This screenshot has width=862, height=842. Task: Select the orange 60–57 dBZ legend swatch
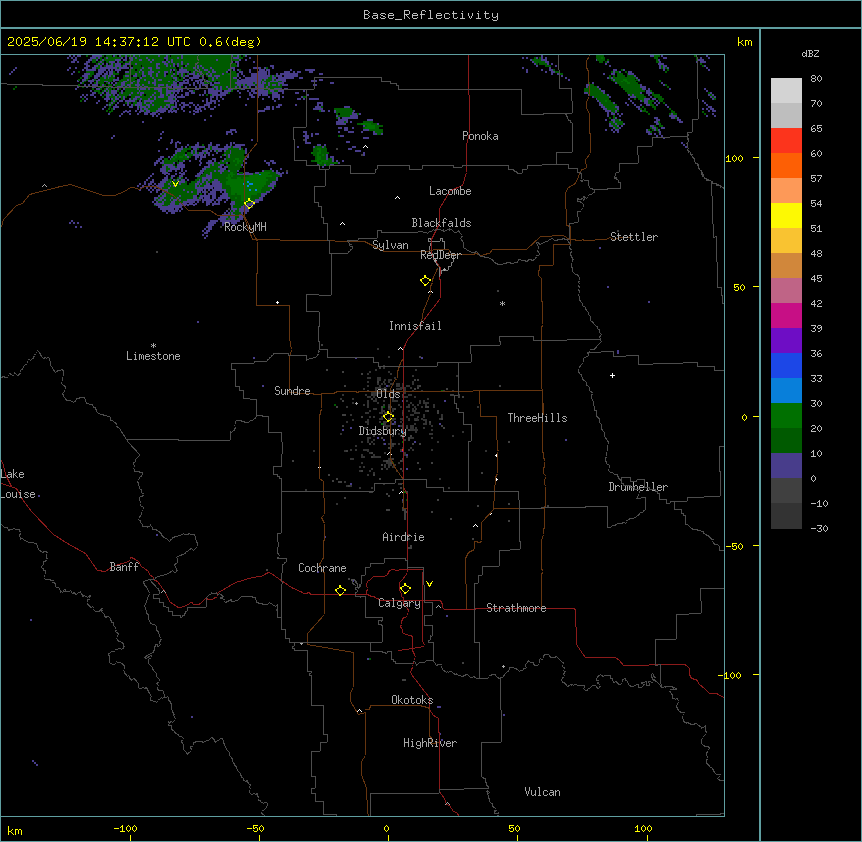click(786, 165)
